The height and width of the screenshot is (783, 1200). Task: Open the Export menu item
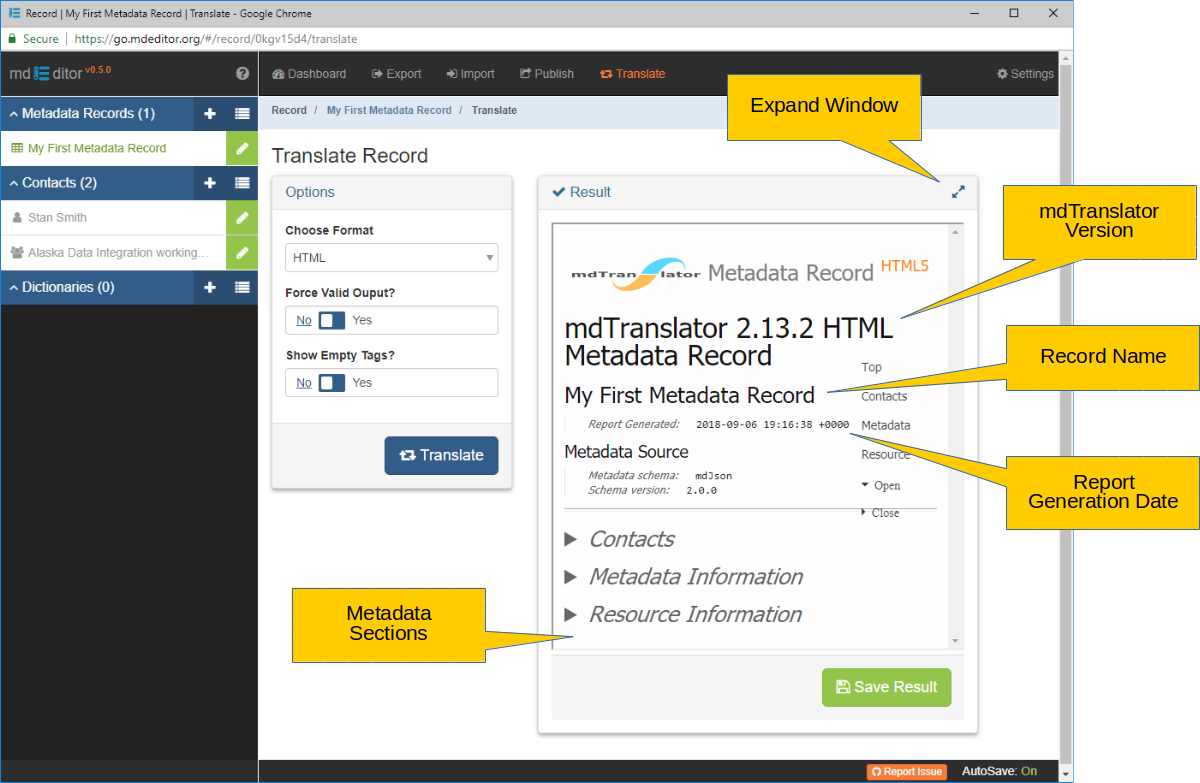[x=396, y=74]
